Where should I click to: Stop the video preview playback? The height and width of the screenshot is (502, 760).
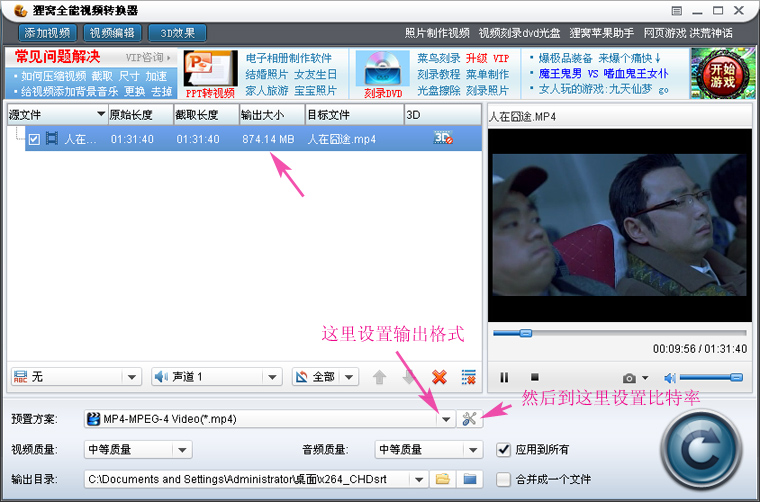click(534, 377)
